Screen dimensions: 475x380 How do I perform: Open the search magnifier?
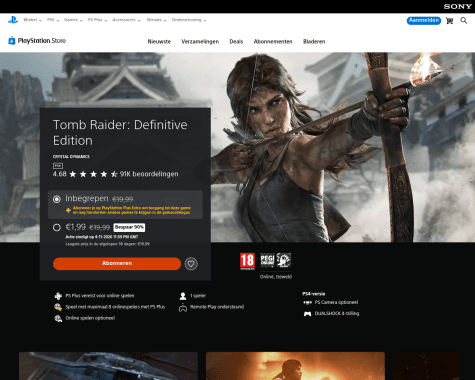coord(464,21)
